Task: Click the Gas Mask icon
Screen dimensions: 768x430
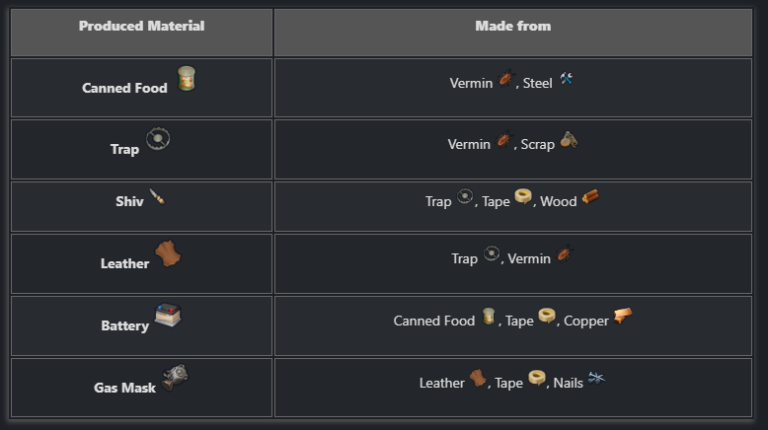Action: tap(174, 379)
